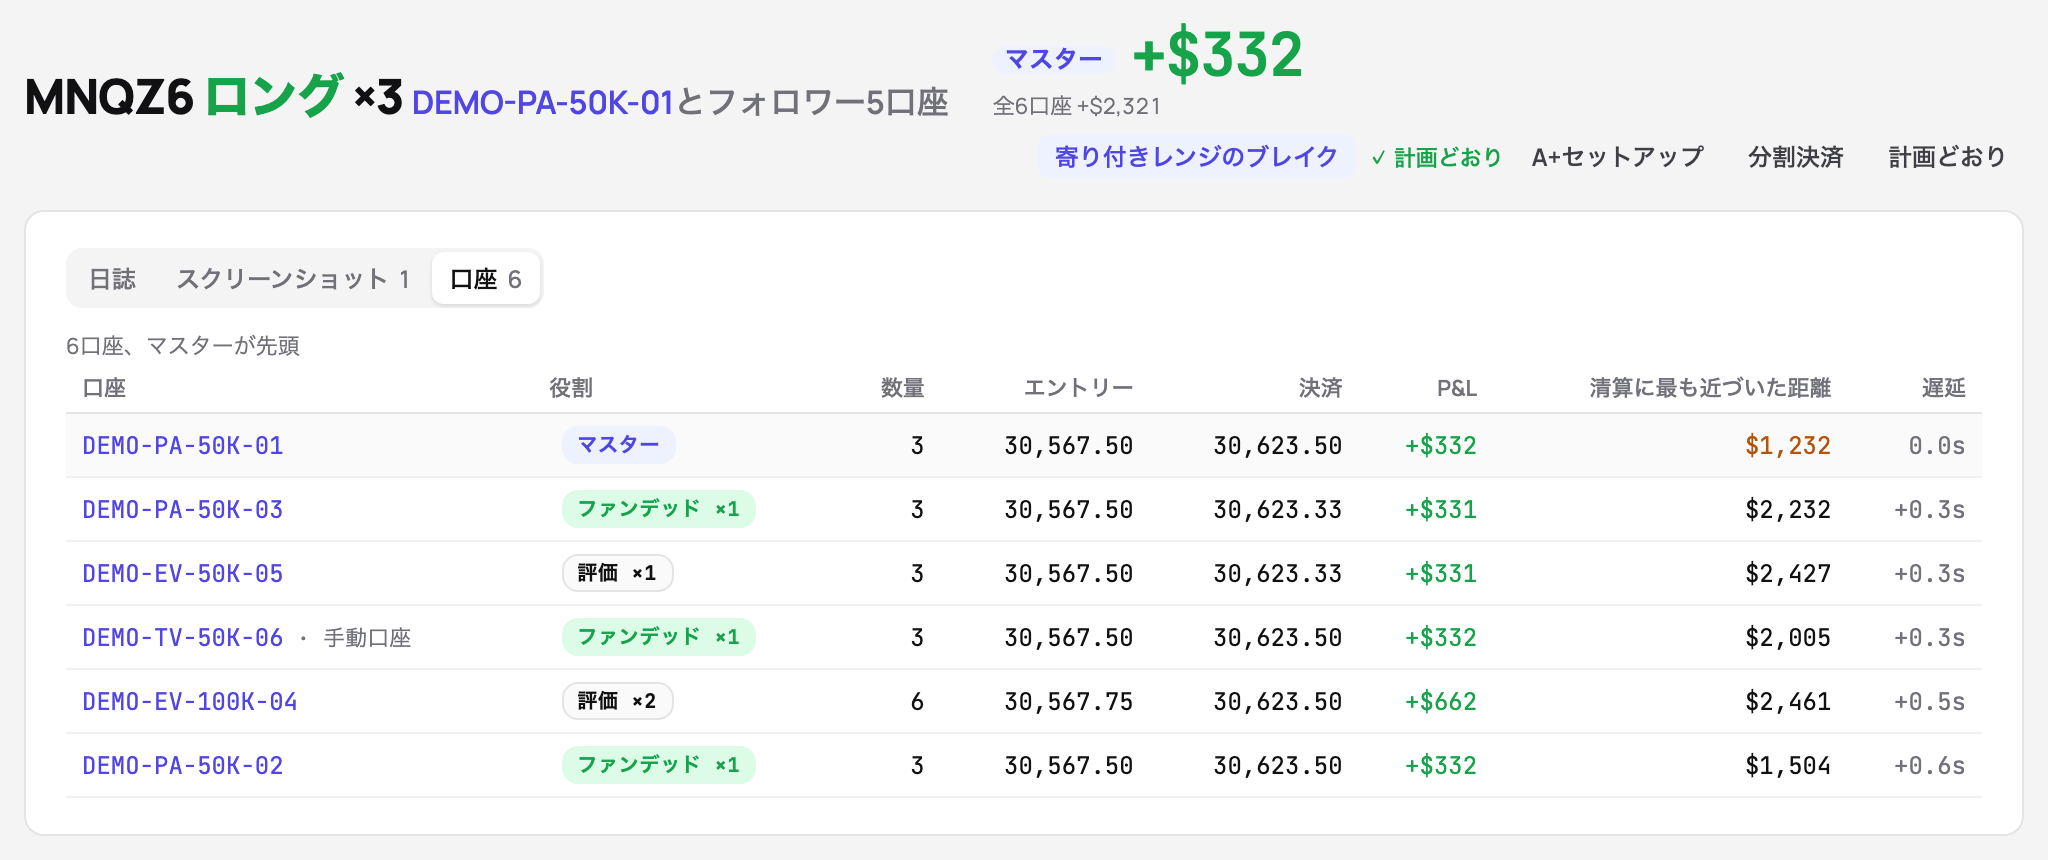
Task: Click the large green +$332 headline figure
Action: coord(1218,54)
